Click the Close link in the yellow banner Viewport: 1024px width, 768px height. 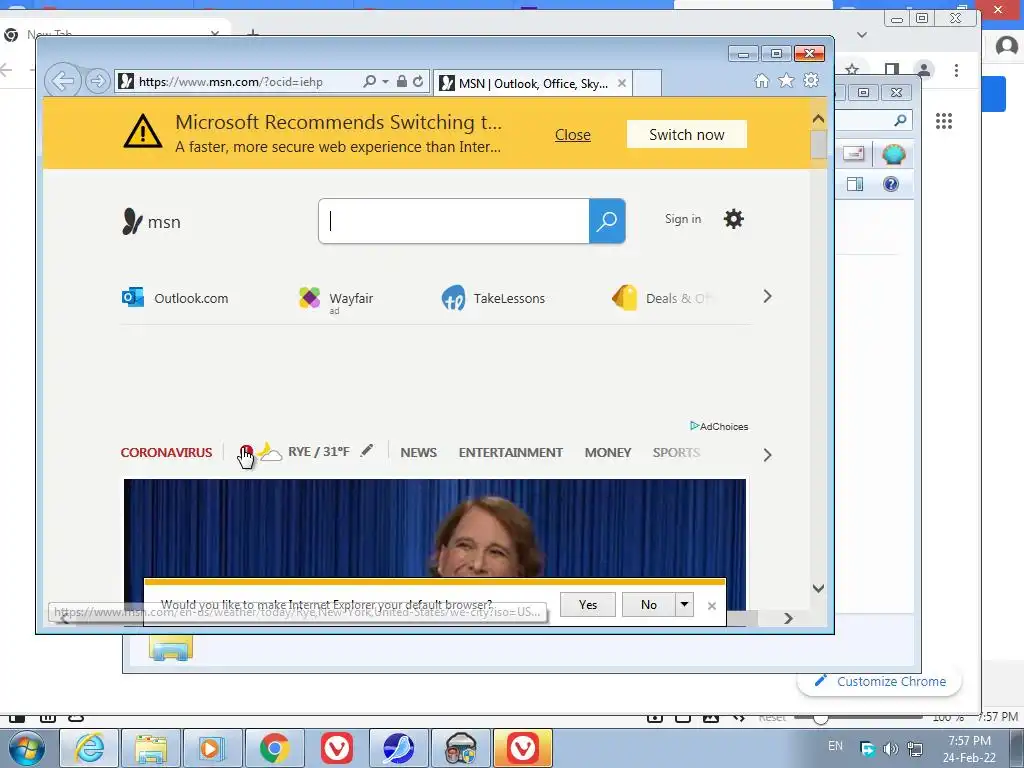tap(573, 135)
